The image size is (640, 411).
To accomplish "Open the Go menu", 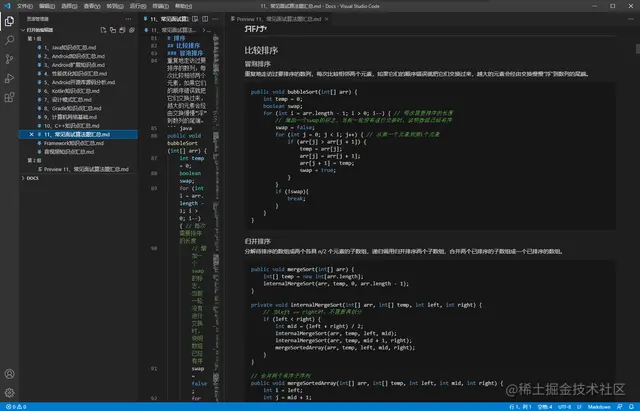I will [115, 6].
